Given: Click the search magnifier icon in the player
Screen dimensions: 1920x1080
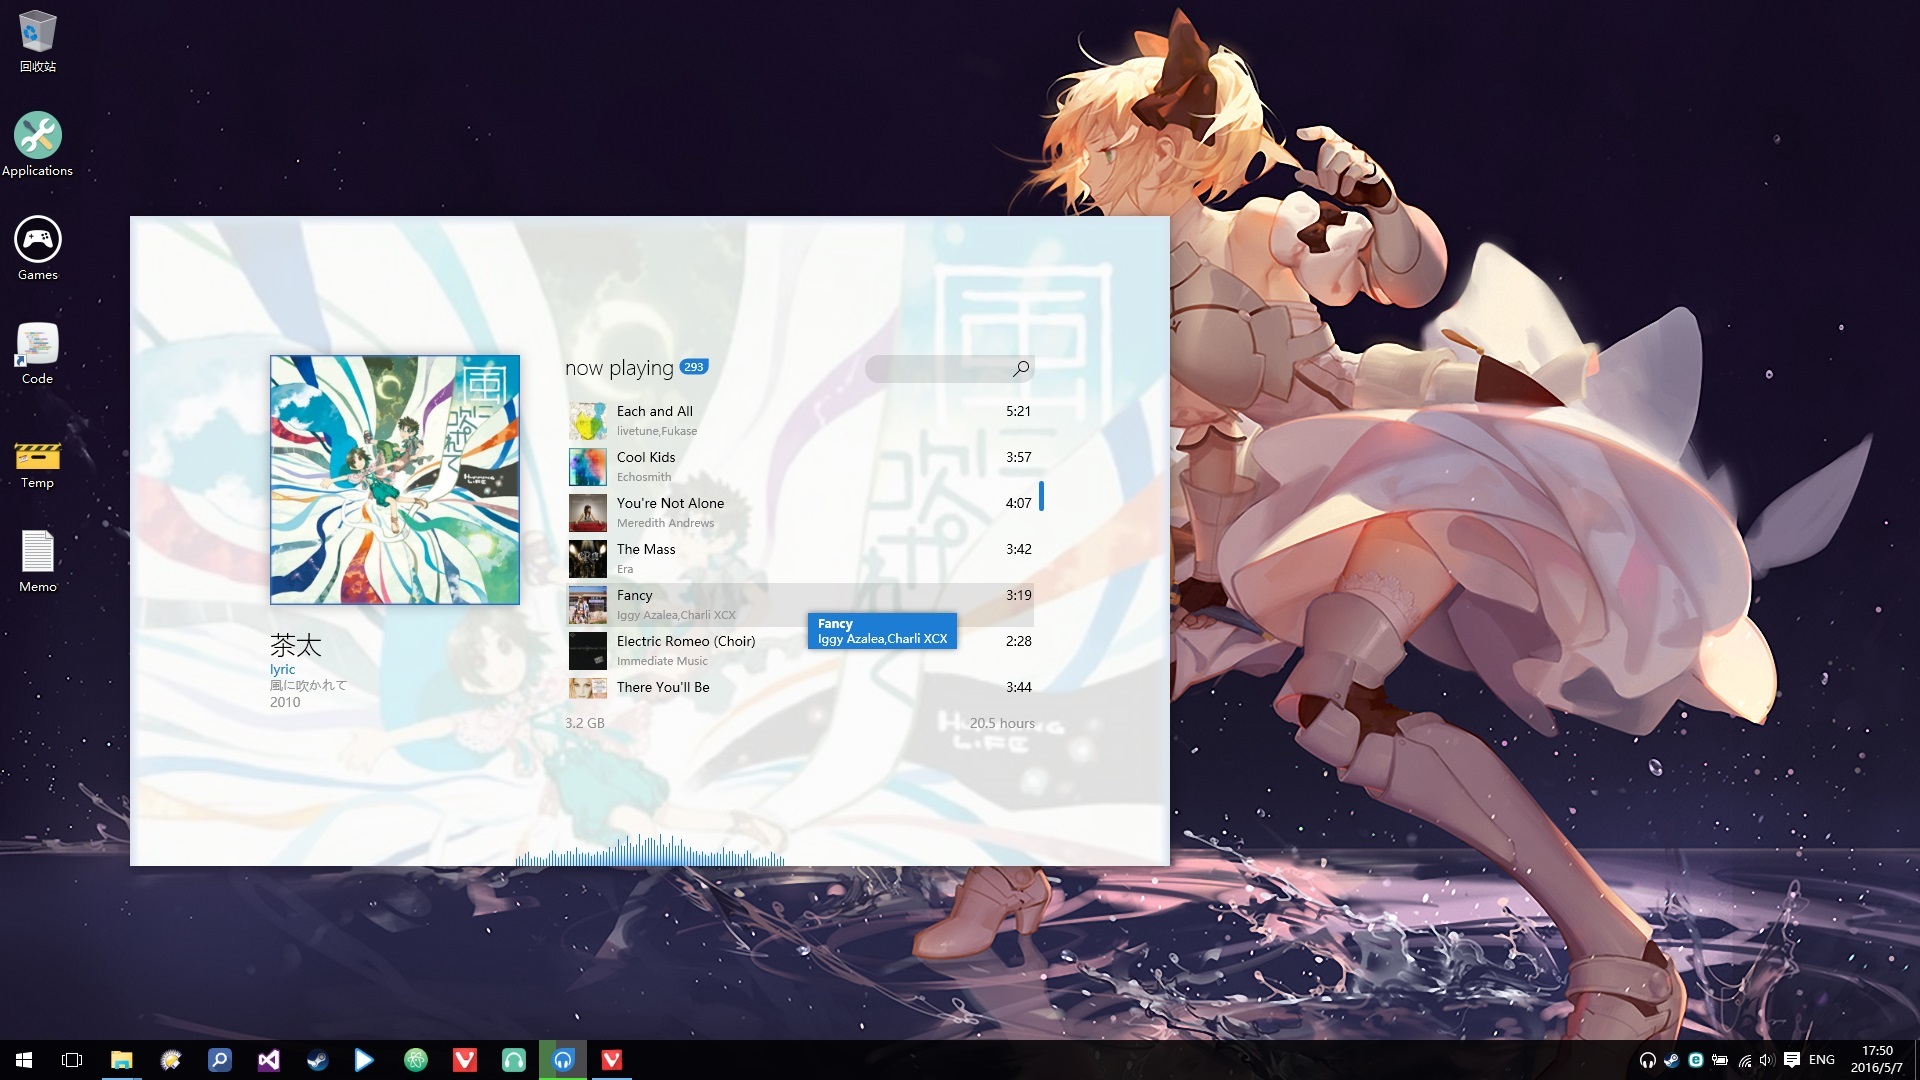Looking at the screenshot, I should click(x=1020, y=369).
